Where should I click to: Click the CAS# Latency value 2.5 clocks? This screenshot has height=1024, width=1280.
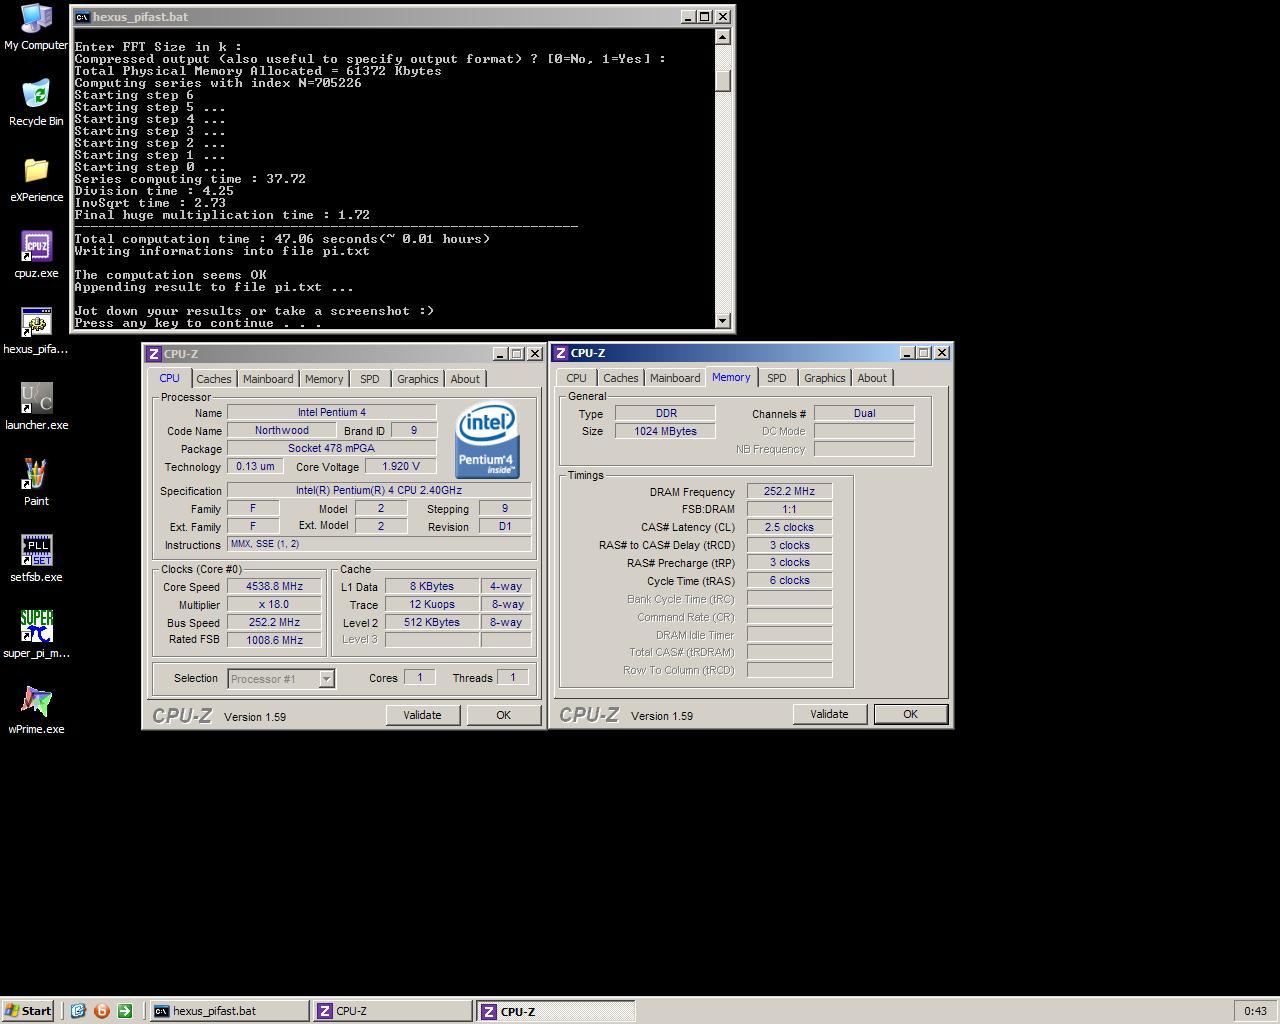tap(789, 527)
